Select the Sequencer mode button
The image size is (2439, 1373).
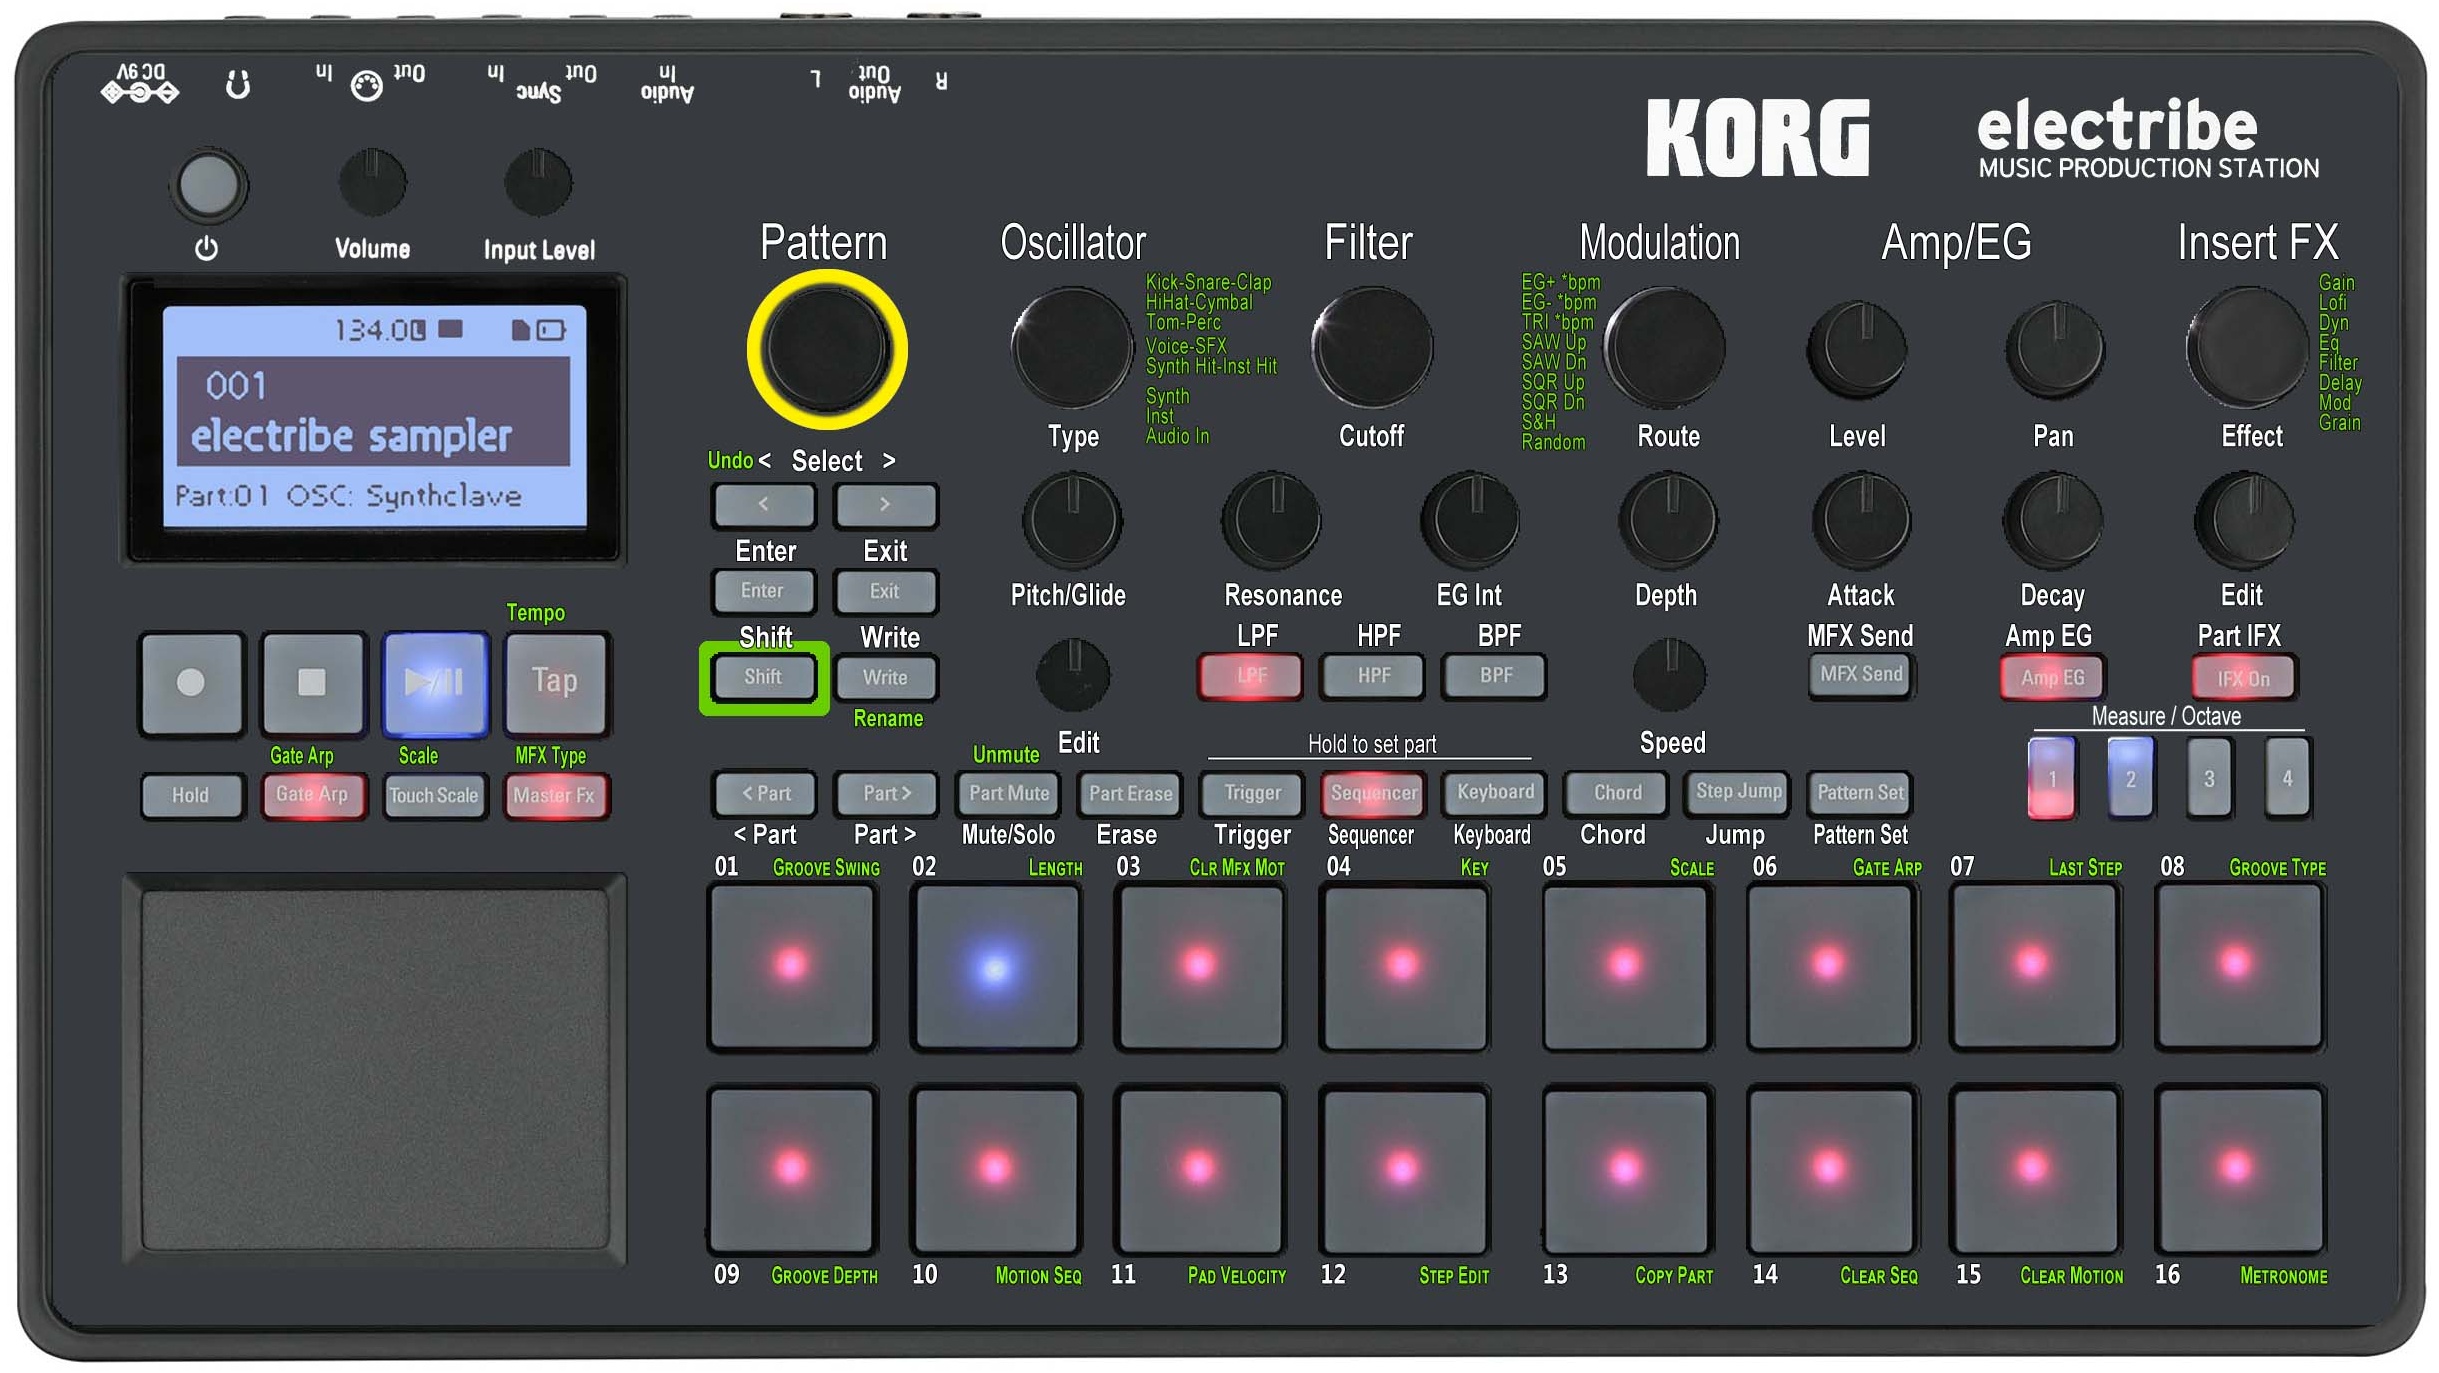pos(1373,794)
